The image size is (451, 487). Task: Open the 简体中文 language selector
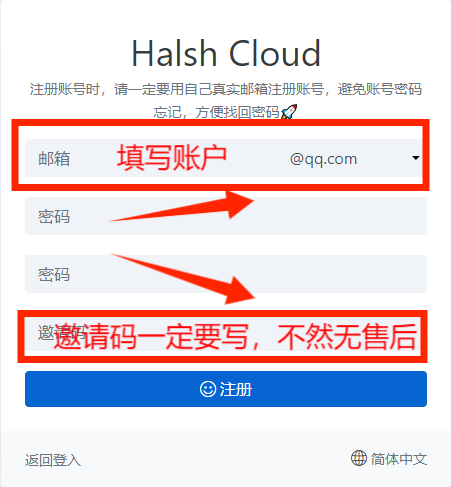pos(389,459)
